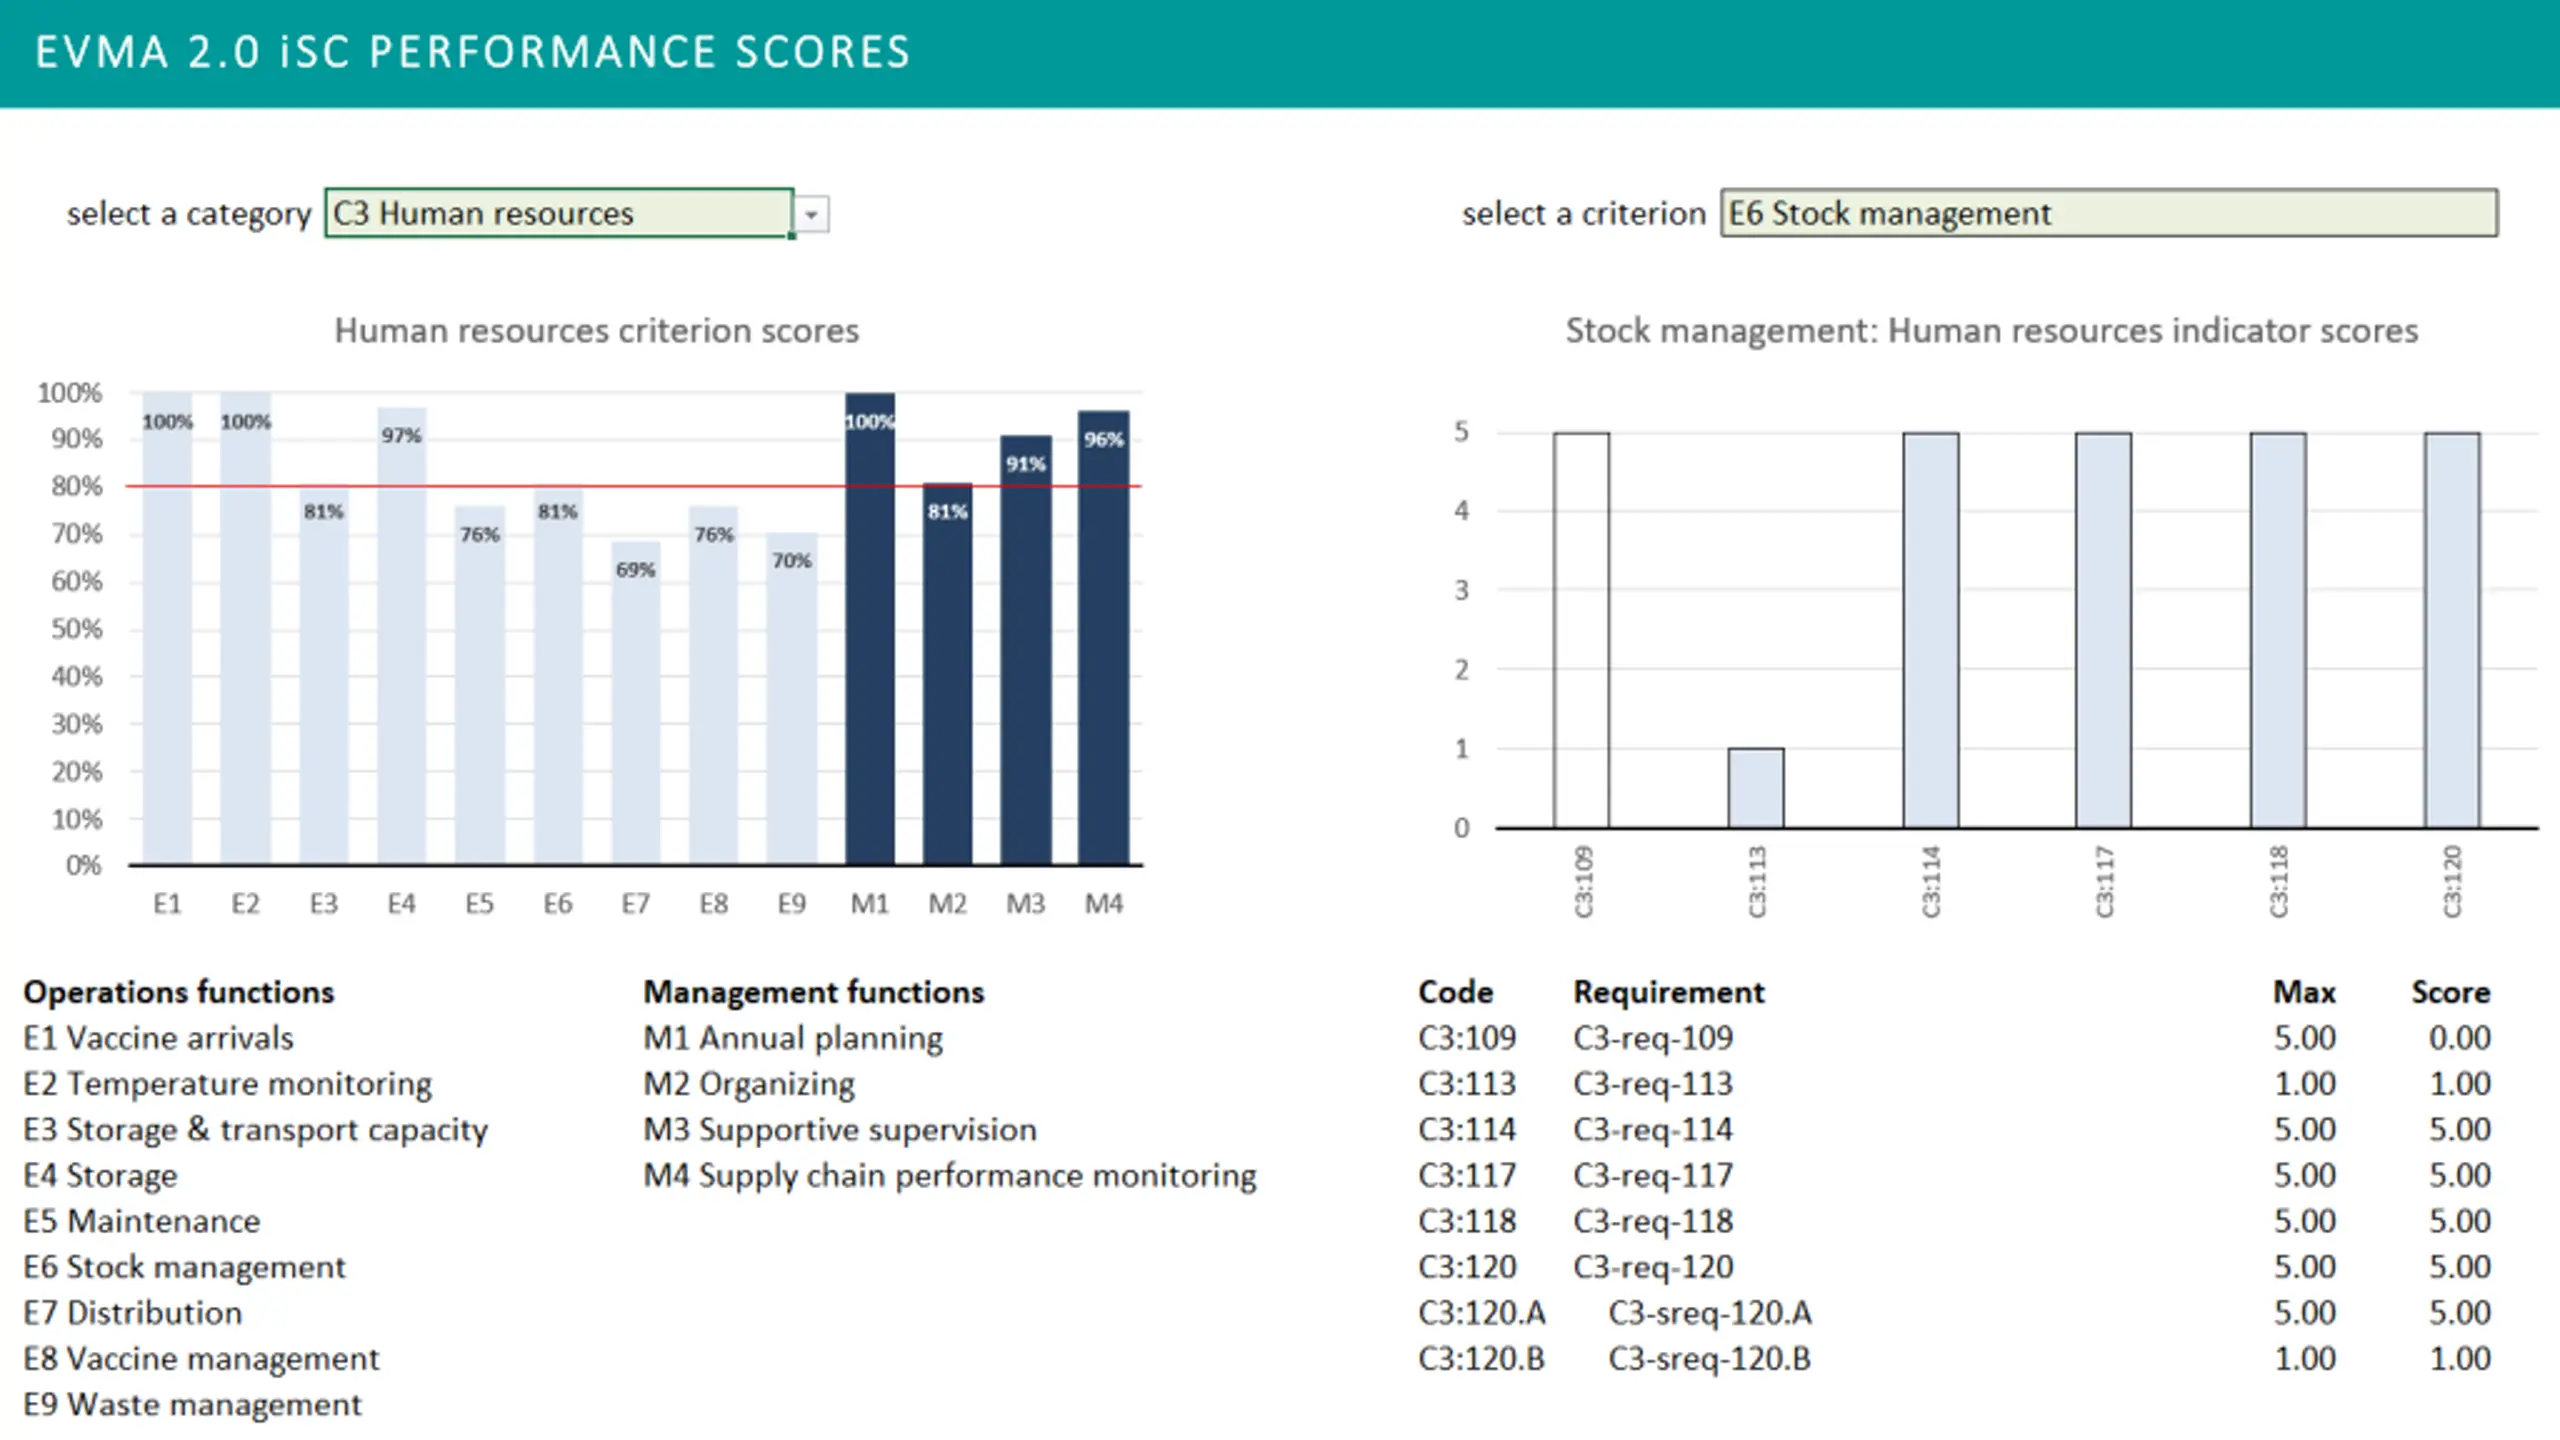Click the 0.00 score for C3:109
Screen dimensions: 2560x1440
[x=2460, y=1038]
